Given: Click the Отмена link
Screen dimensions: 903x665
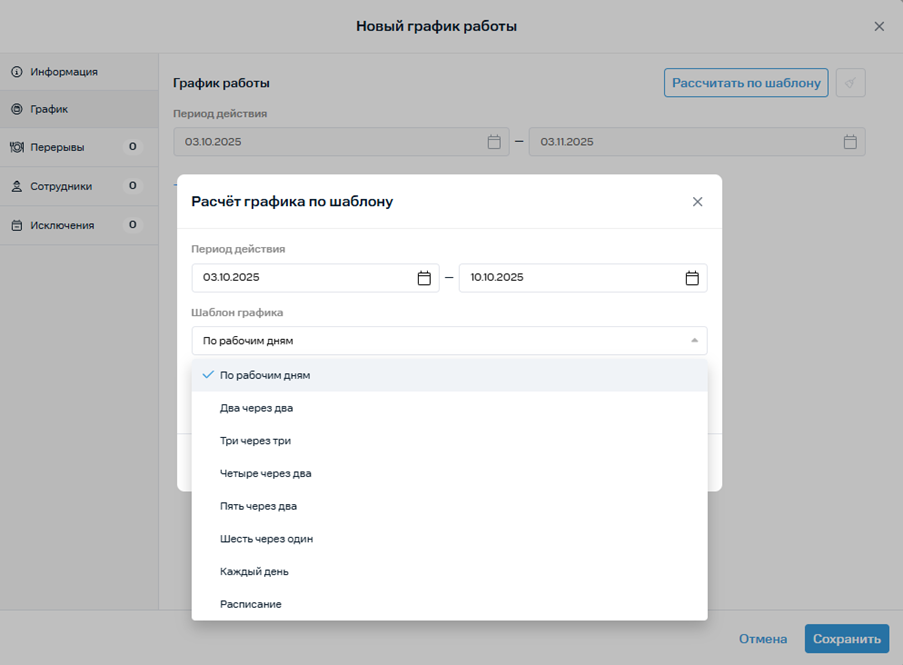Looking at the screenshot, I should tap(762, 639).
